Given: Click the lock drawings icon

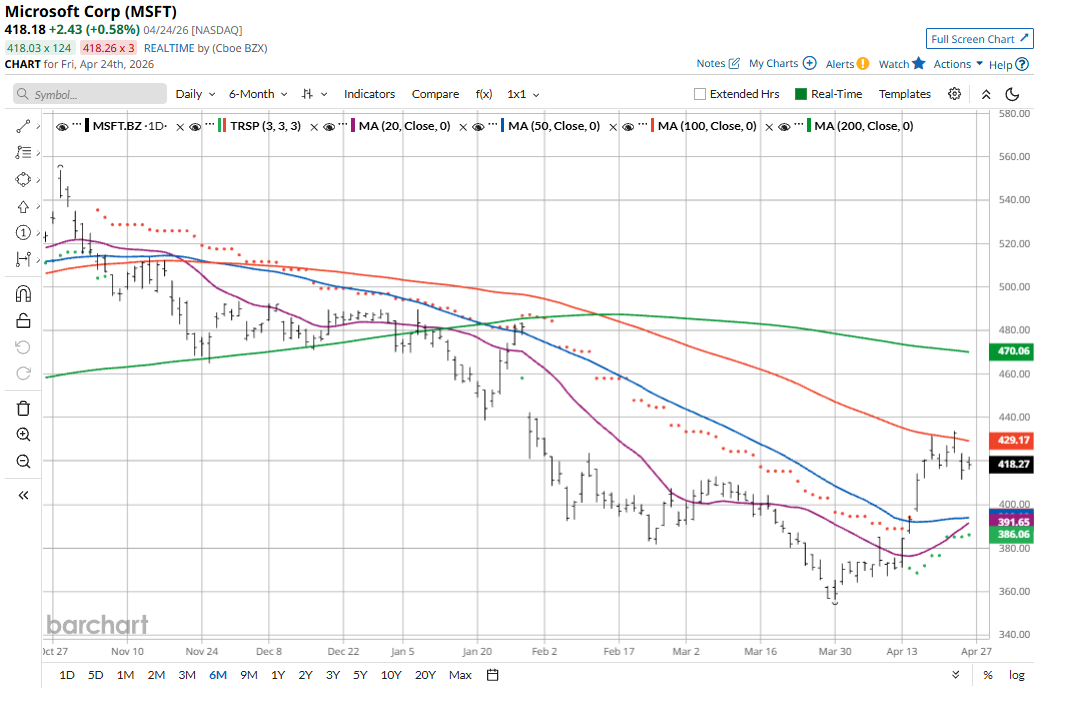Looking at the screenshot, I should 24,321.
